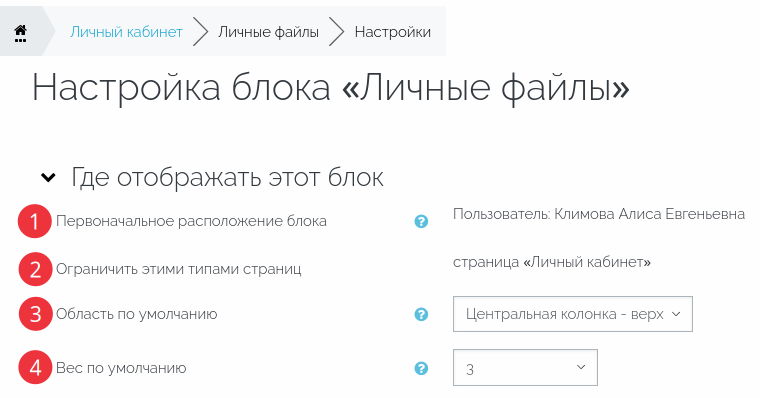The width and height of the screenshot is (760, 398).
Task: Open the default weight dropdown showing 3
Action: pos(525,367)
